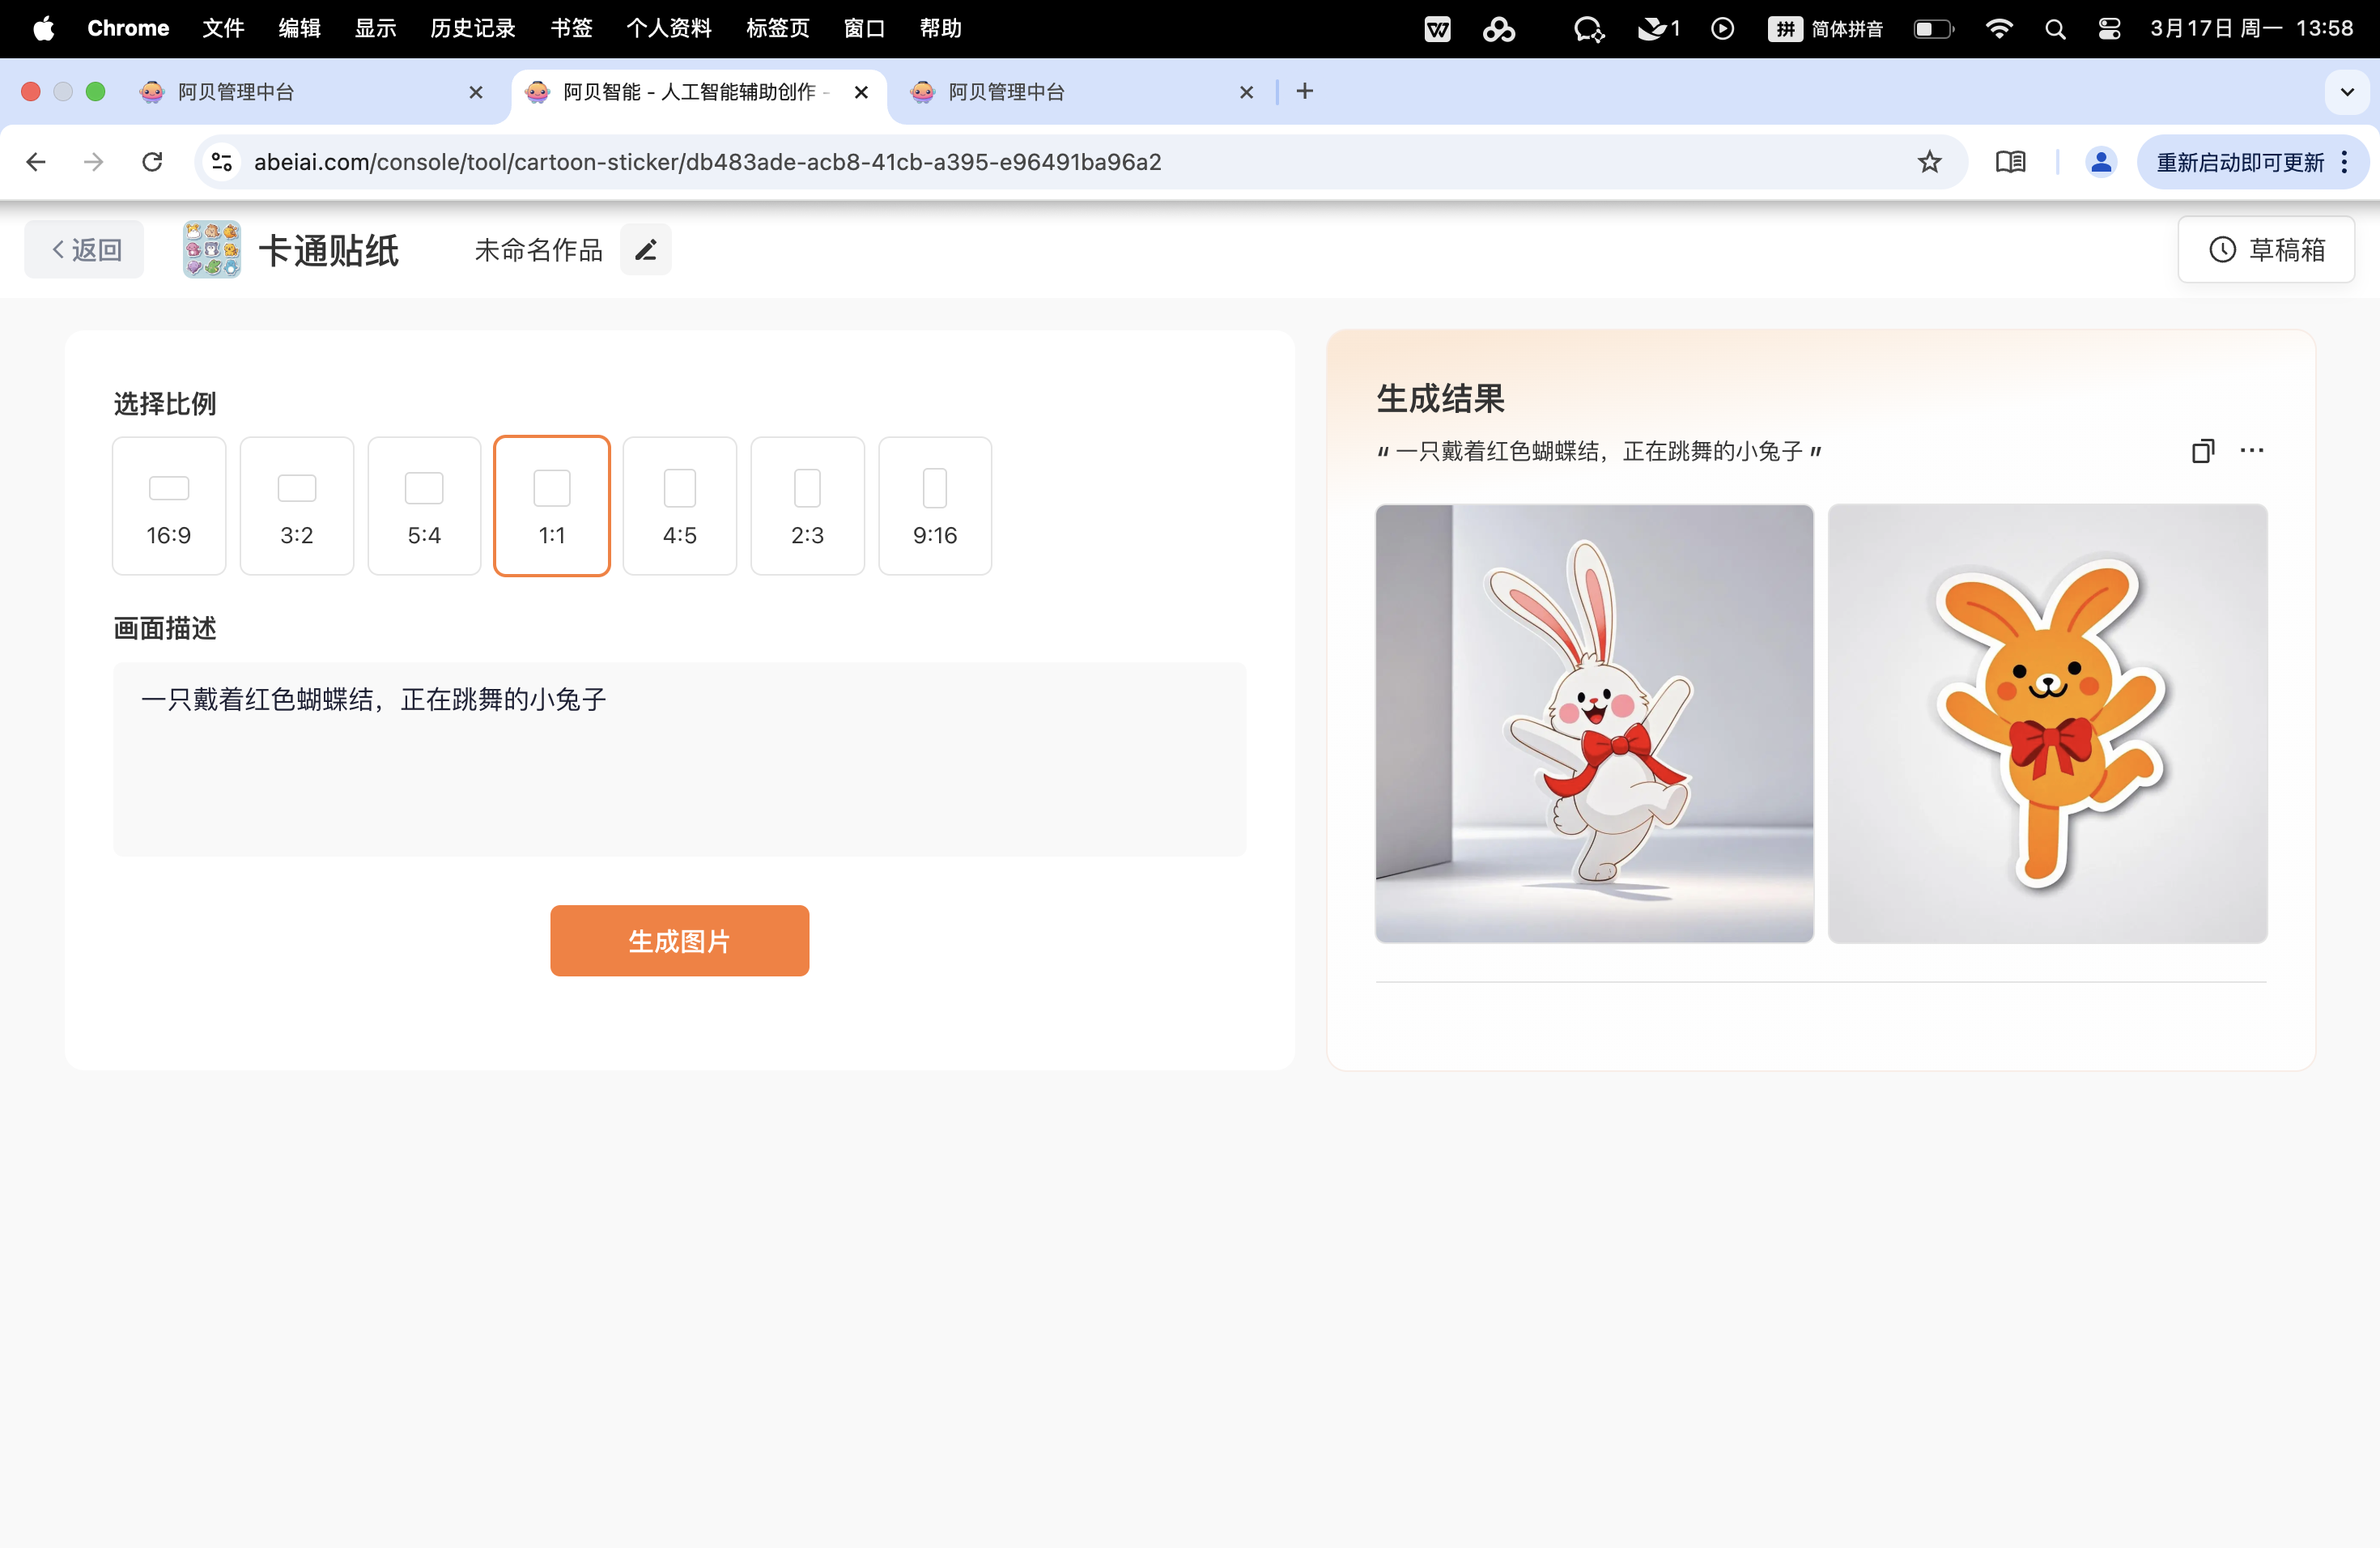Click the 生成图片 button
This screenshot has width=2380, height=1548.
point(679,941)
